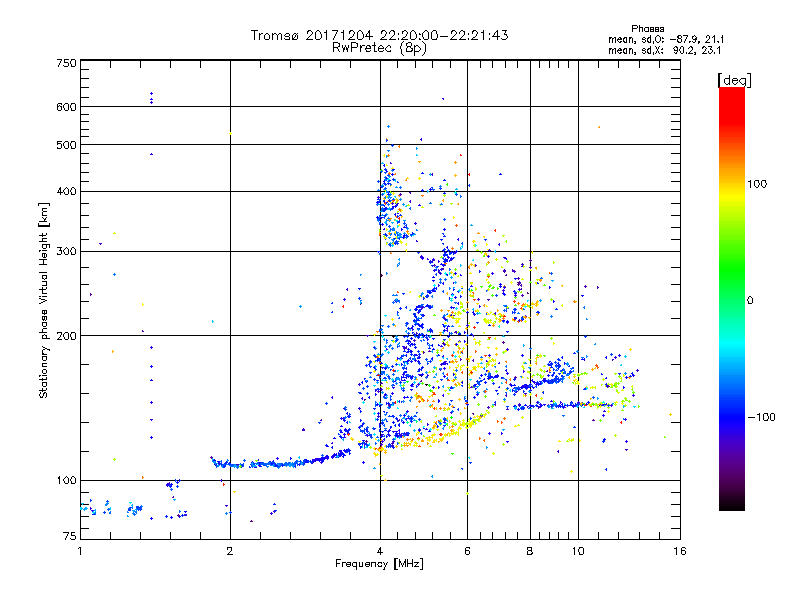Viewport: 800px width, 600px height.
Task: Click the y-axis tick label '200'
Action: point(66,336)
